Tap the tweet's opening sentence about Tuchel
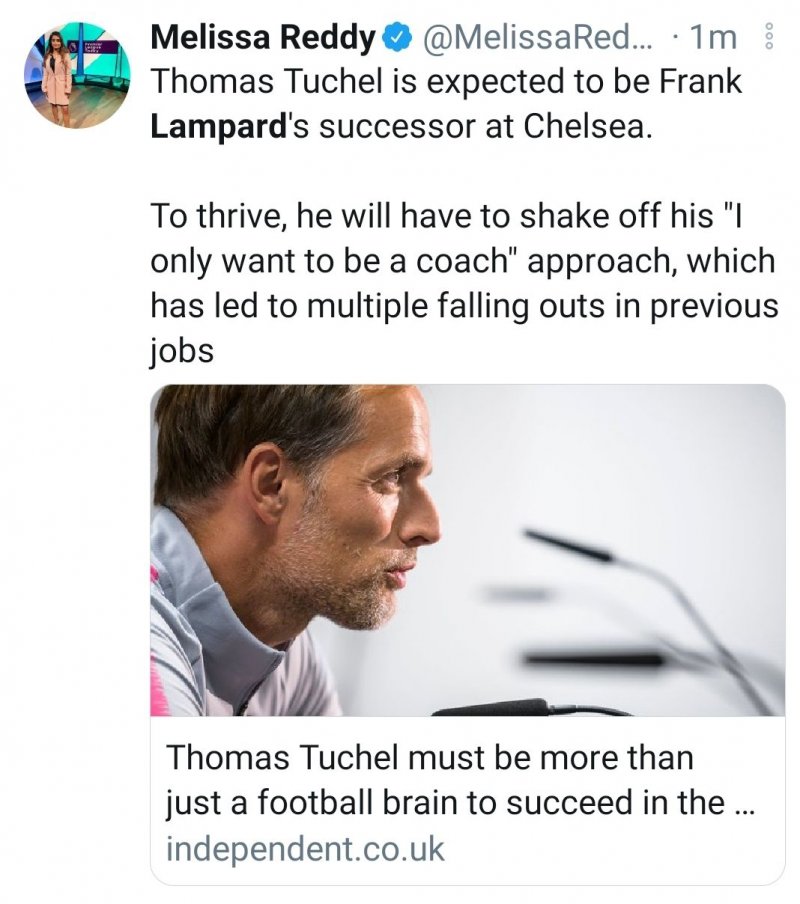 click(446, 84)
